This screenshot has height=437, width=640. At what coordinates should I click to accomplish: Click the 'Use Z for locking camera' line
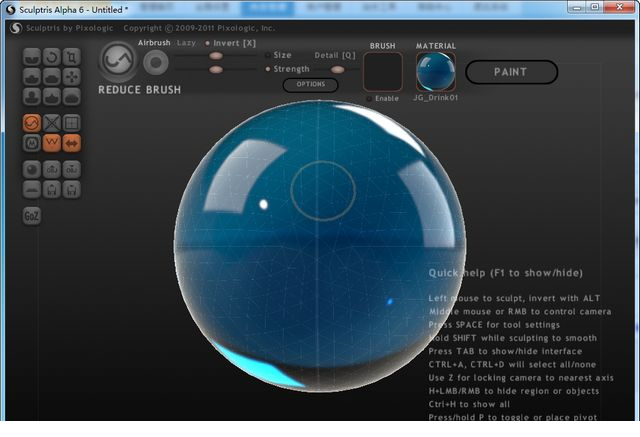tap(521, 378)
